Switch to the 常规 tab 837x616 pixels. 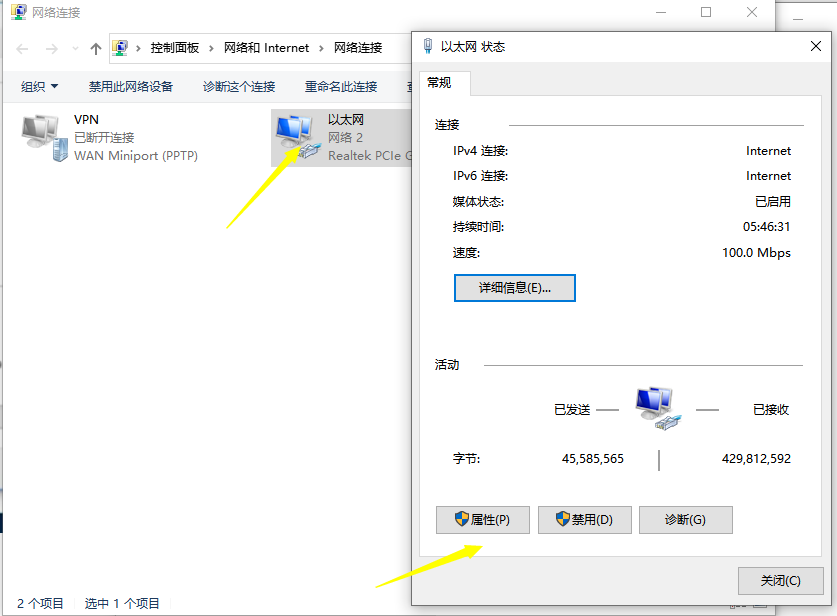[x=441, y=84]
